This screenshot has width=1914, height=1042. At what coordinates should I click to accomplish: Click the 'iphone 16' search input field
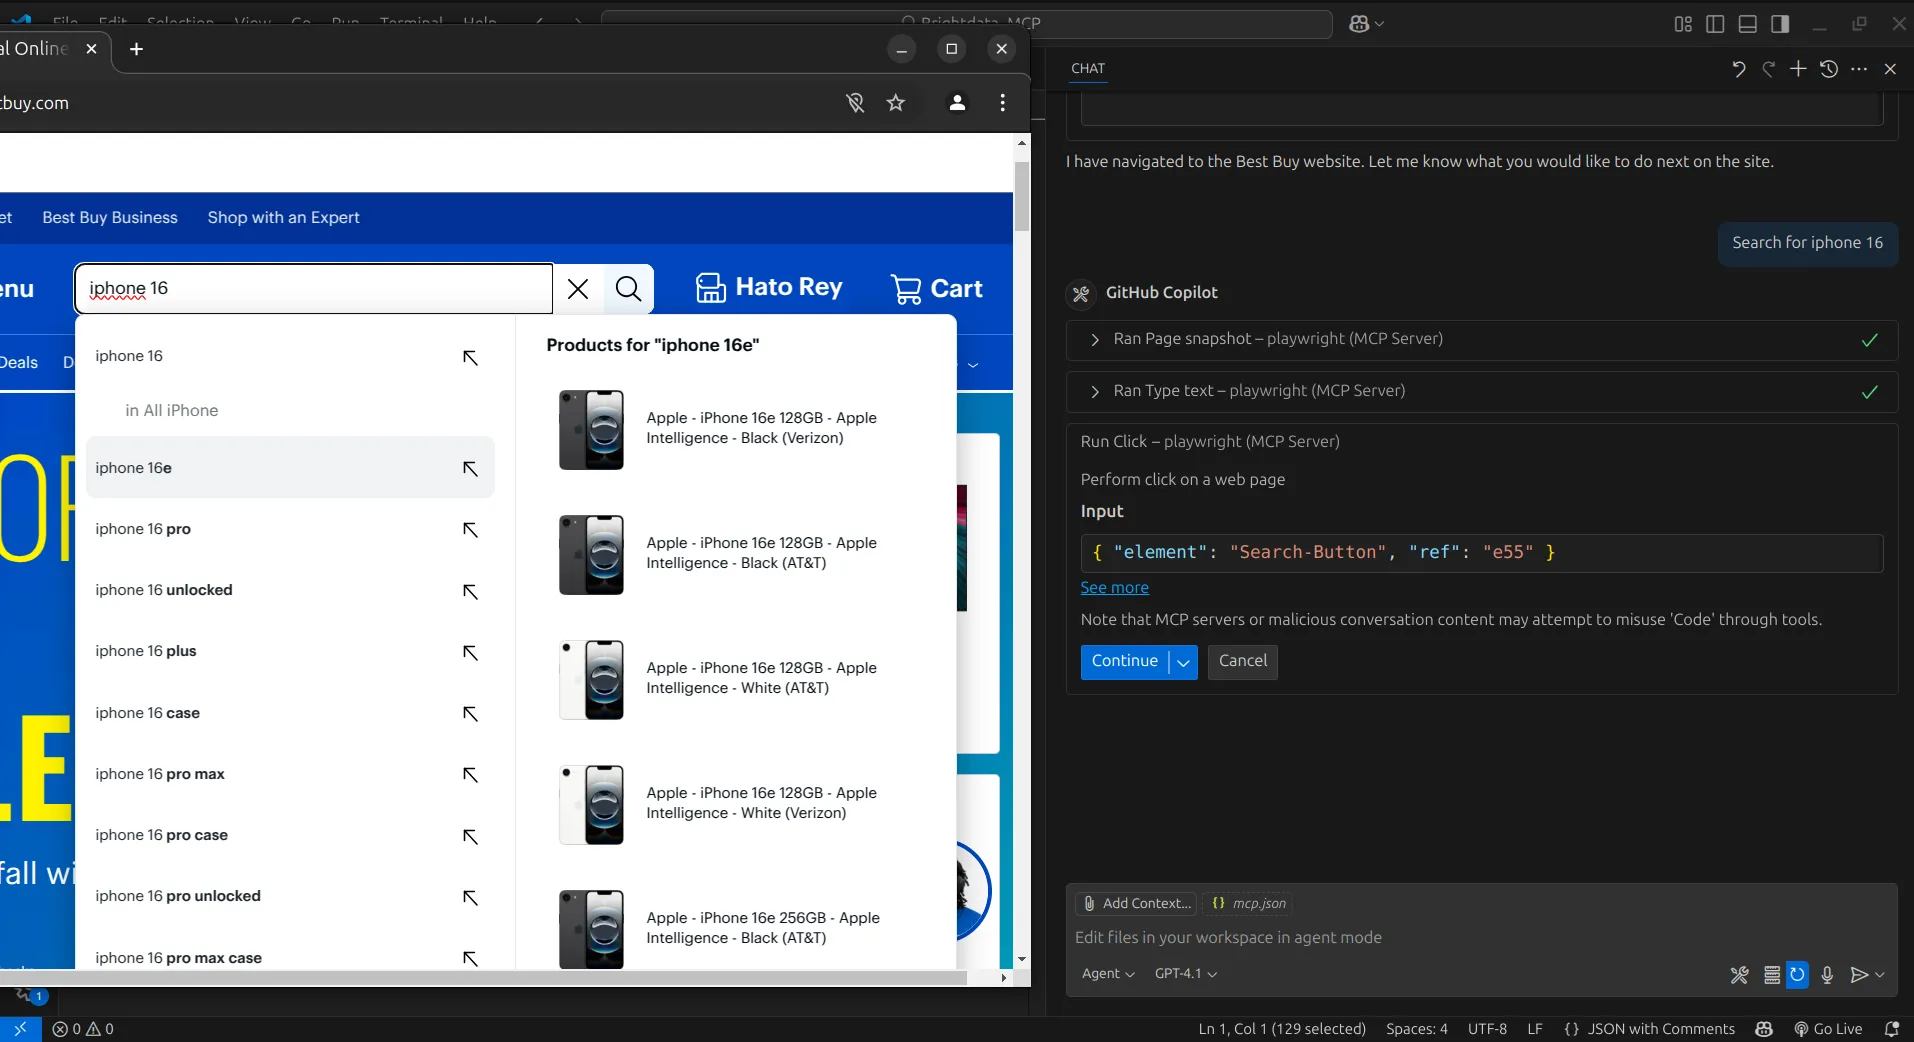point(310,289)
